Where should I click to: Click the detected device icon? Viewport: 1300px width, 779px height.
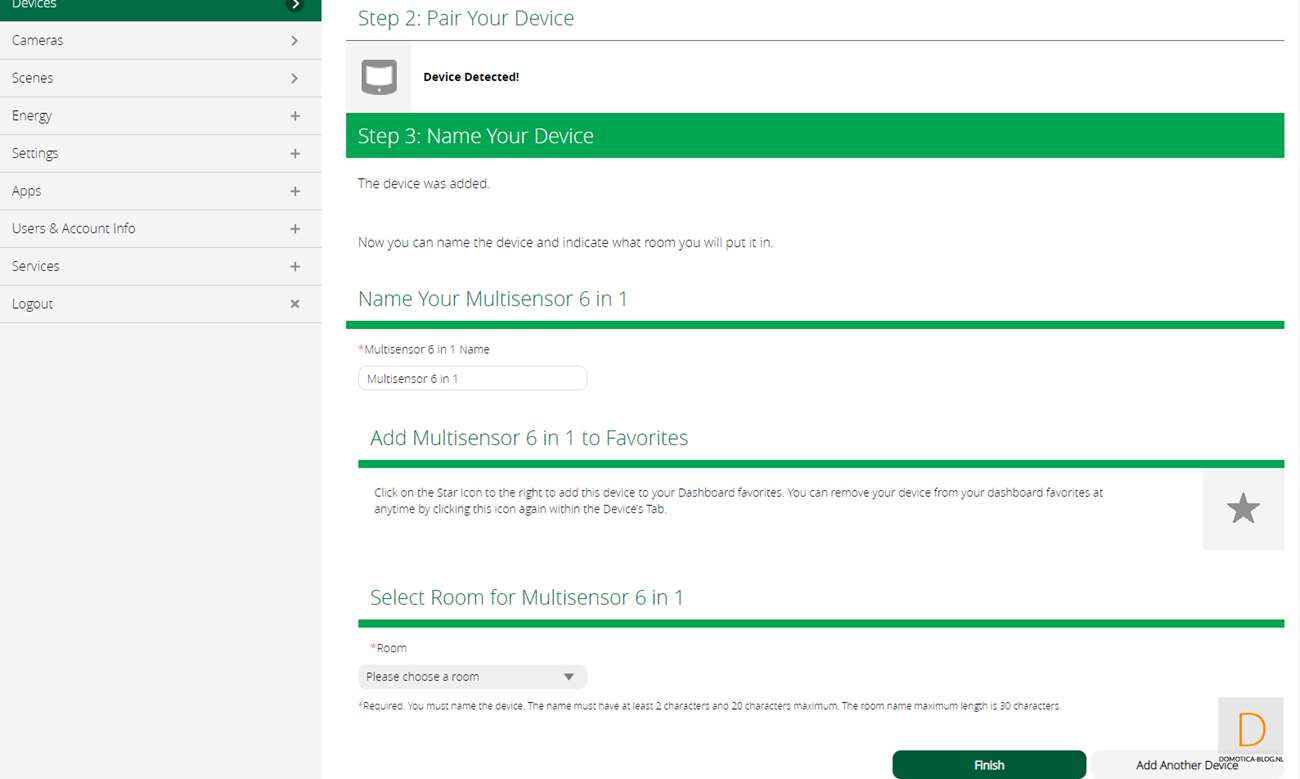(x=379, y=77)
